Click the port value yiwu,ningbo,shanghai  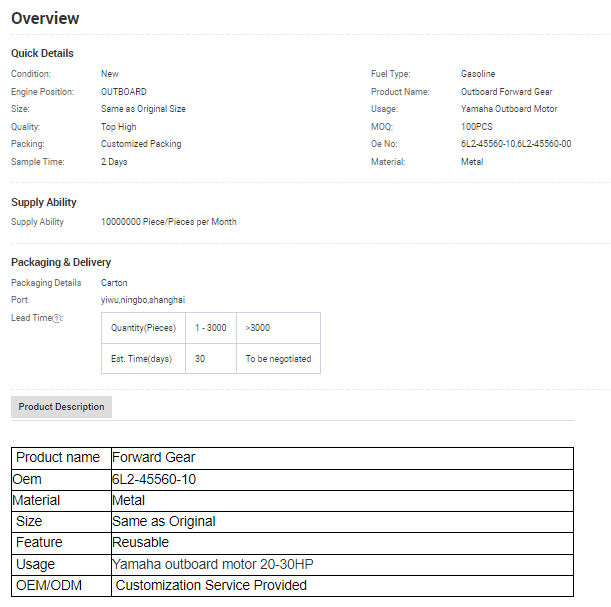coord(143,299)
